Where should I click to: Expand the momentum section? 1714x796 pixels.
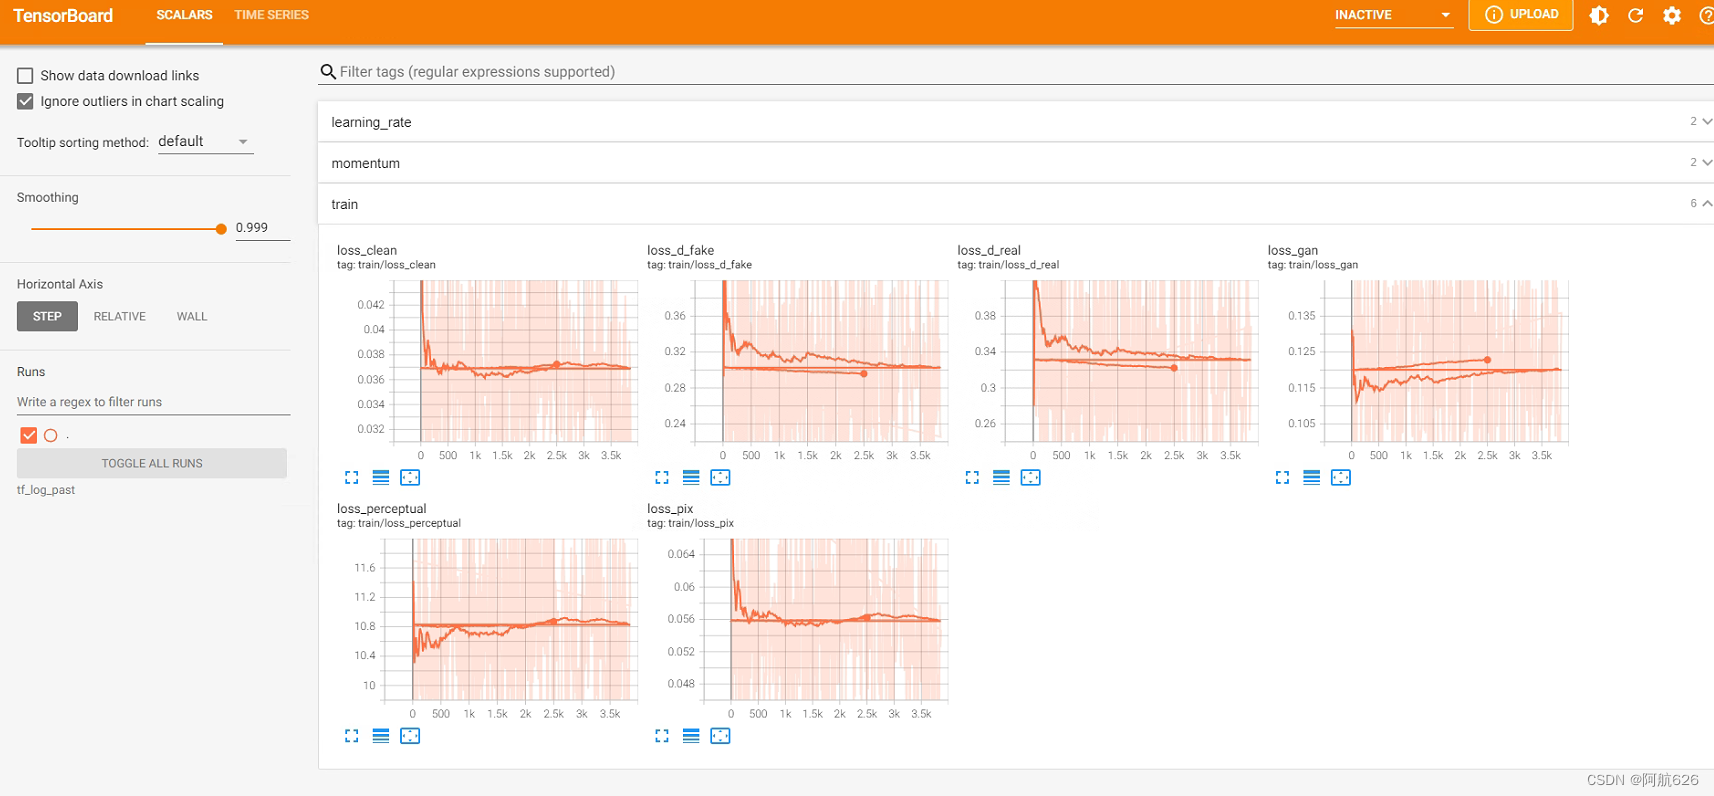click(1016, 163)
